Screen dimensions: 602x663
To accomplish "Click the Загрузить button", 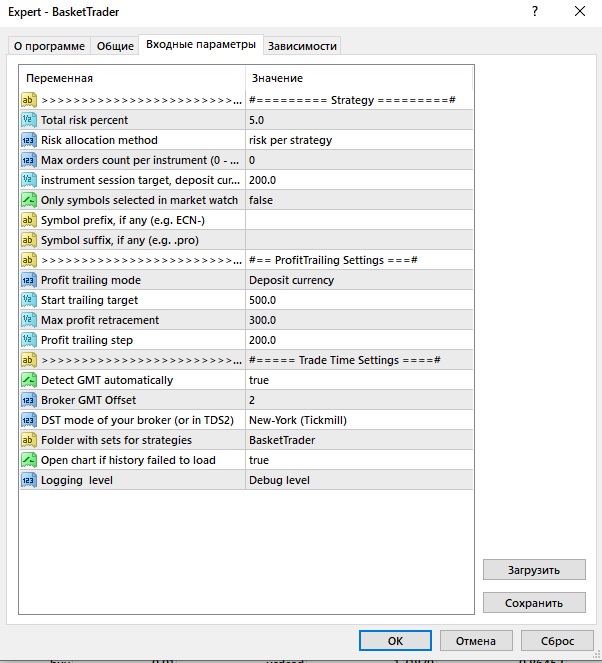I will tap(534, 570).
